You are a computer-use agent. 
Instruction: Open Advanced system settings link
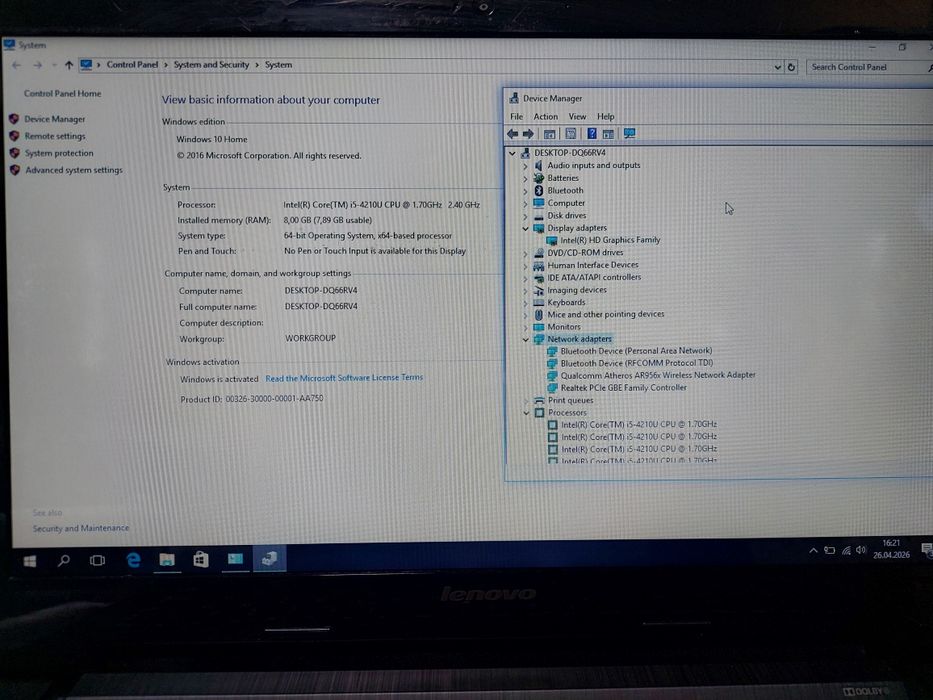click(x=74, y=170)
